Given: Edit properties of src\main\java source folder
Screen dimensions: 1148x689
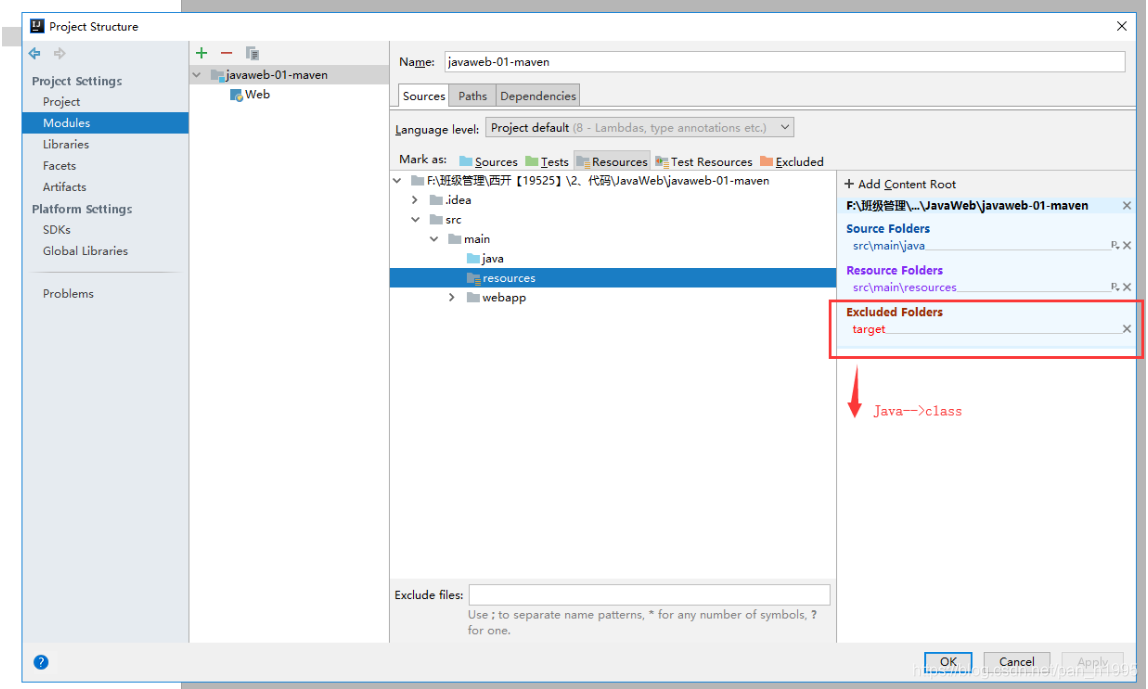Looking at the screenshot, I should tap(1114, 245).
